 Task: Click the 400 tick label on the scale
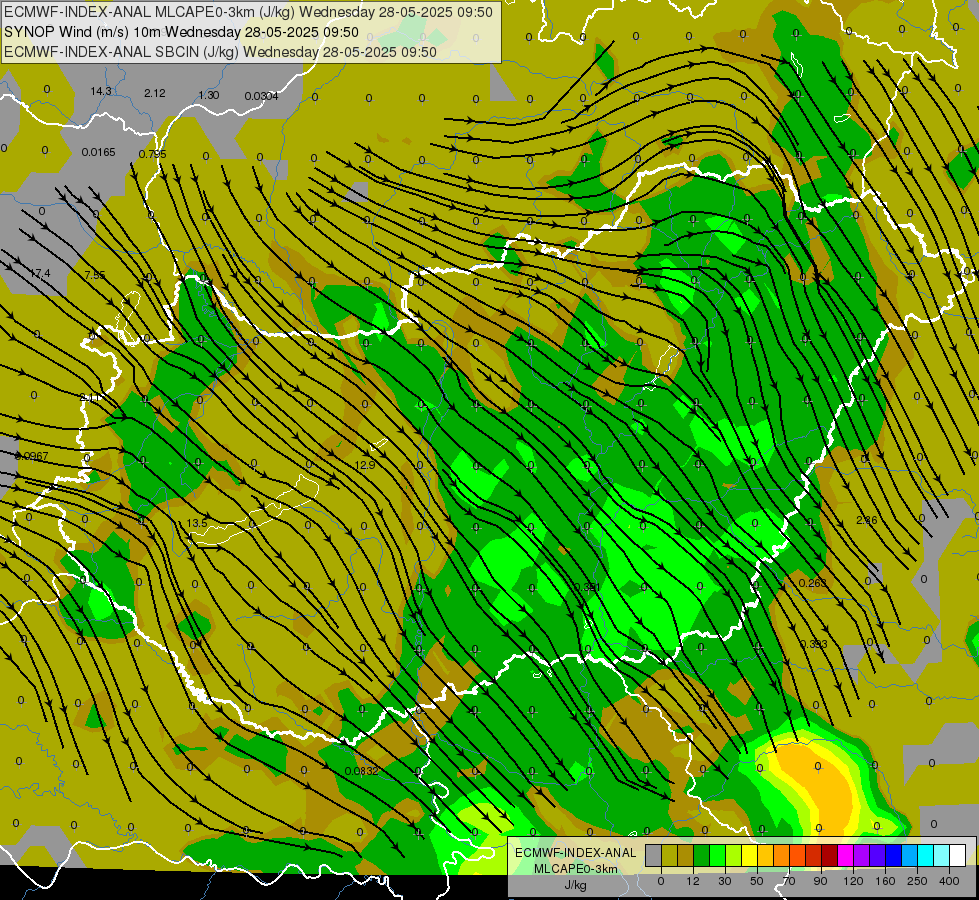(x=949, y=881)
